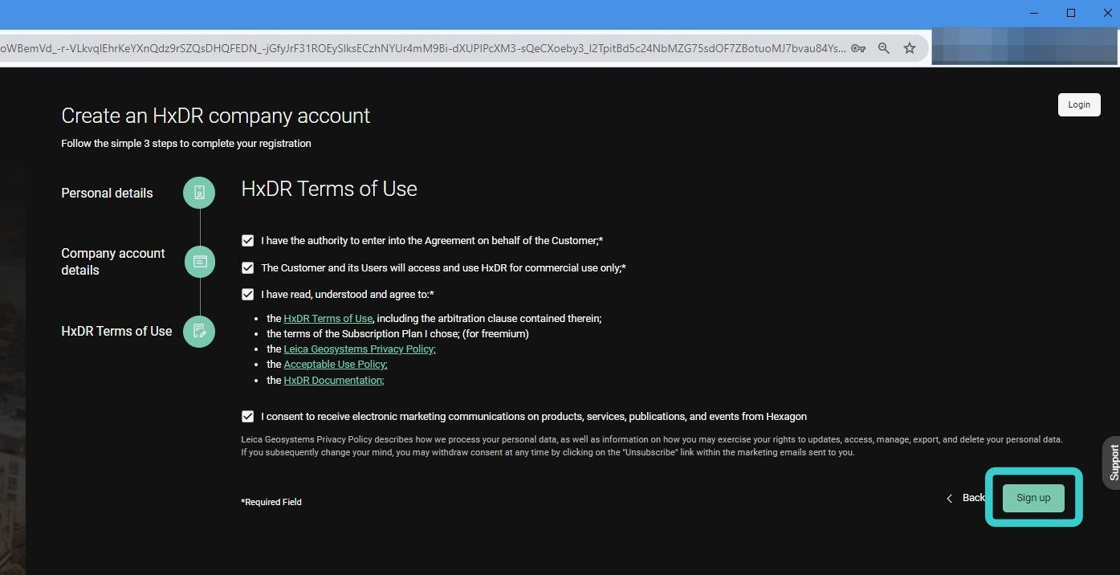Click the browser URL address field
Image resolution: width=1120 pixels, height=575 pixels.
pyautogui.click(x=421, y=48)
